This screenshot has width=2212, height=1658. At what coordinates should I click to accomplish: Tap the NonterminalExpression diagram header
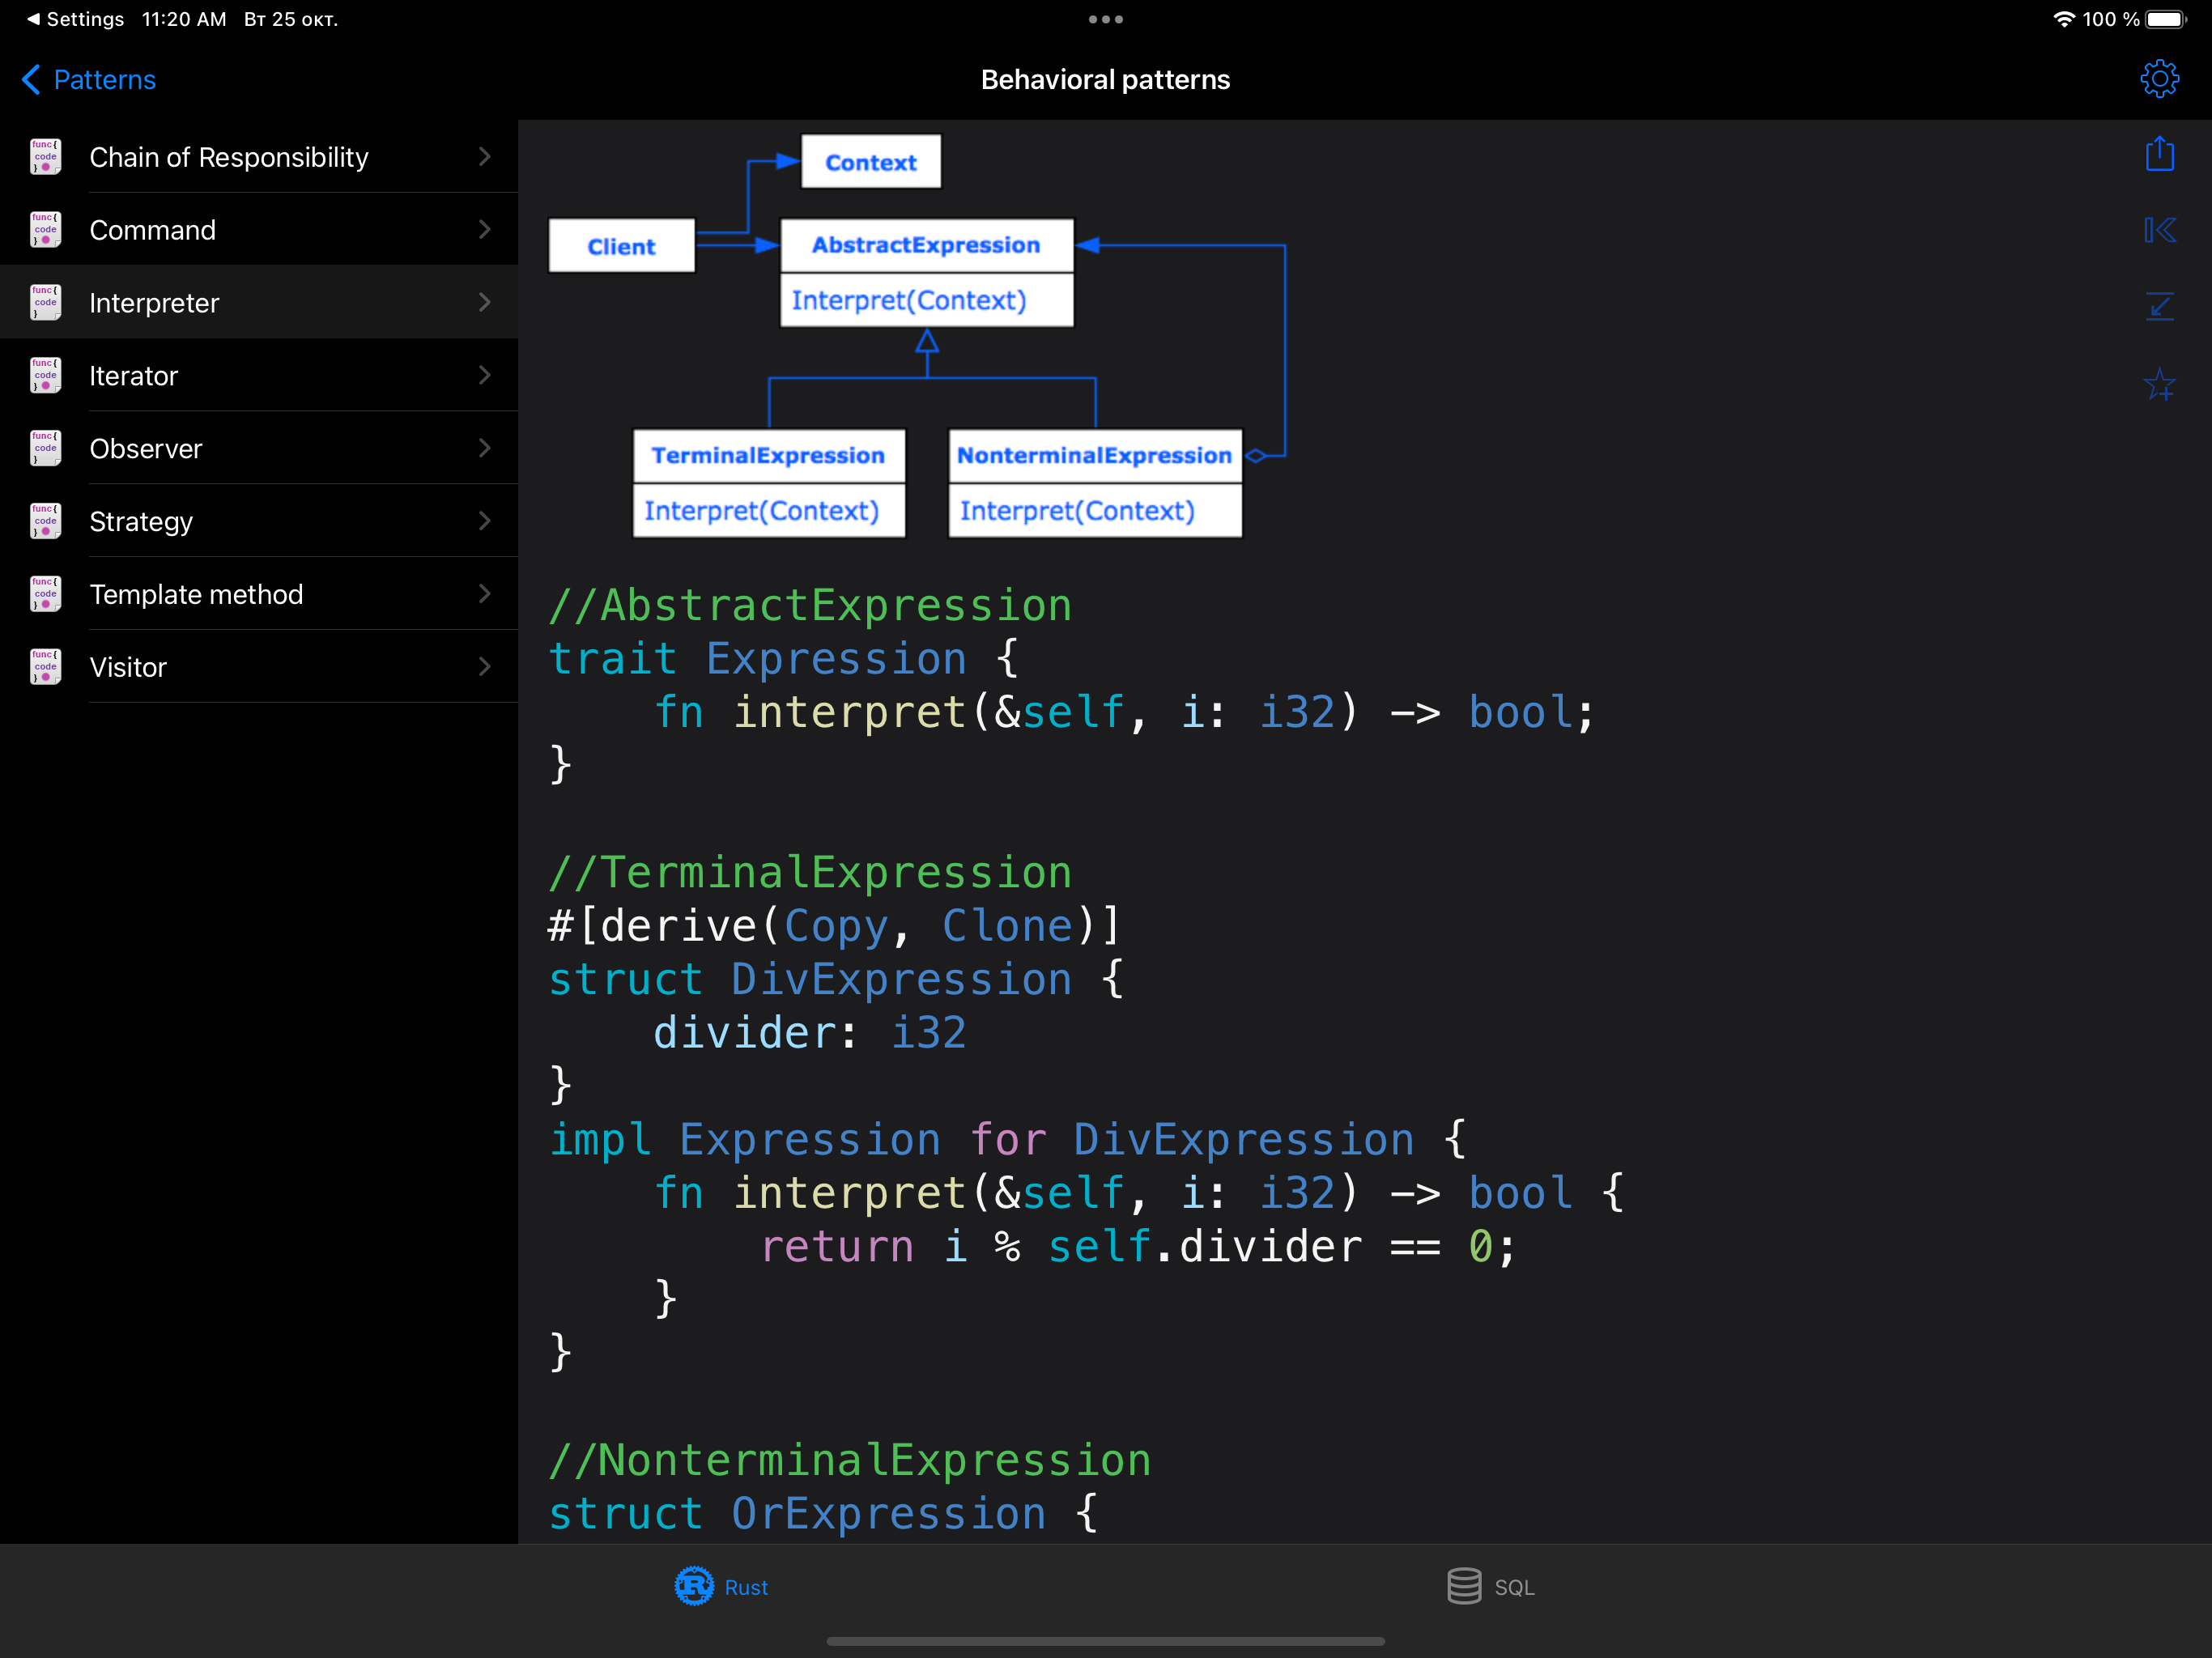(1095, 456)
